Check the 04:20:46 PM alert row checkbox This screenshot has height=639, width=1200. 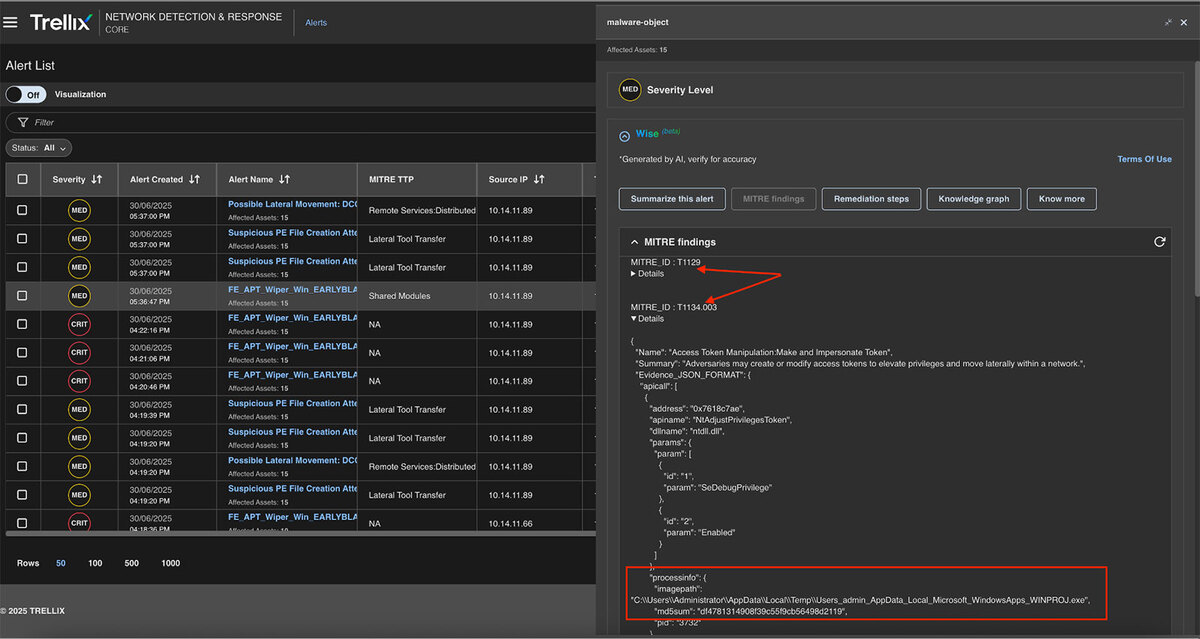click(23, 381)
